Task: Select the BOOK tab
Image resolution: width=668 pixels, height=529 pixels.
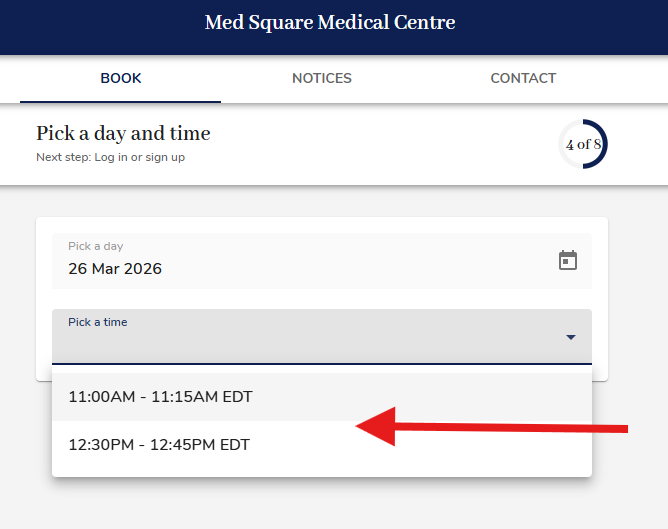Action: (121, 78)
